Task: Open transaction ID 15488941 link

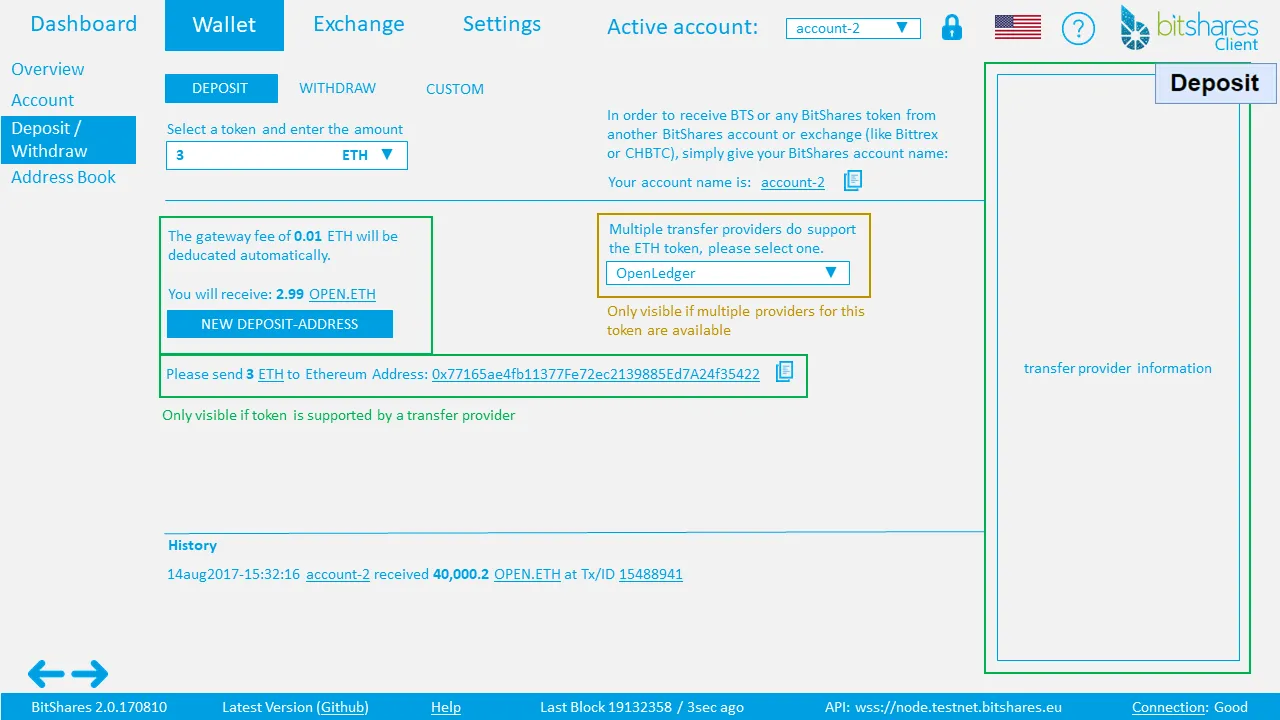Action: pos(651,574)
